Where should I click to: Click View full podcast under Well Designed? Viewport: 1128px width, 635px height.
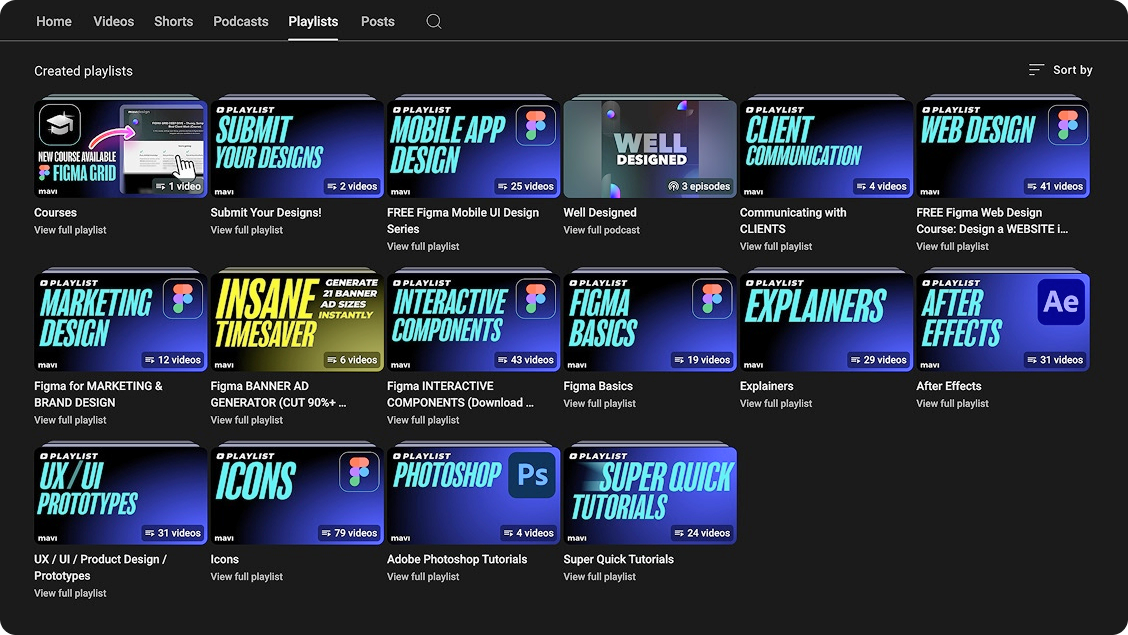click(x=601, y=230)
